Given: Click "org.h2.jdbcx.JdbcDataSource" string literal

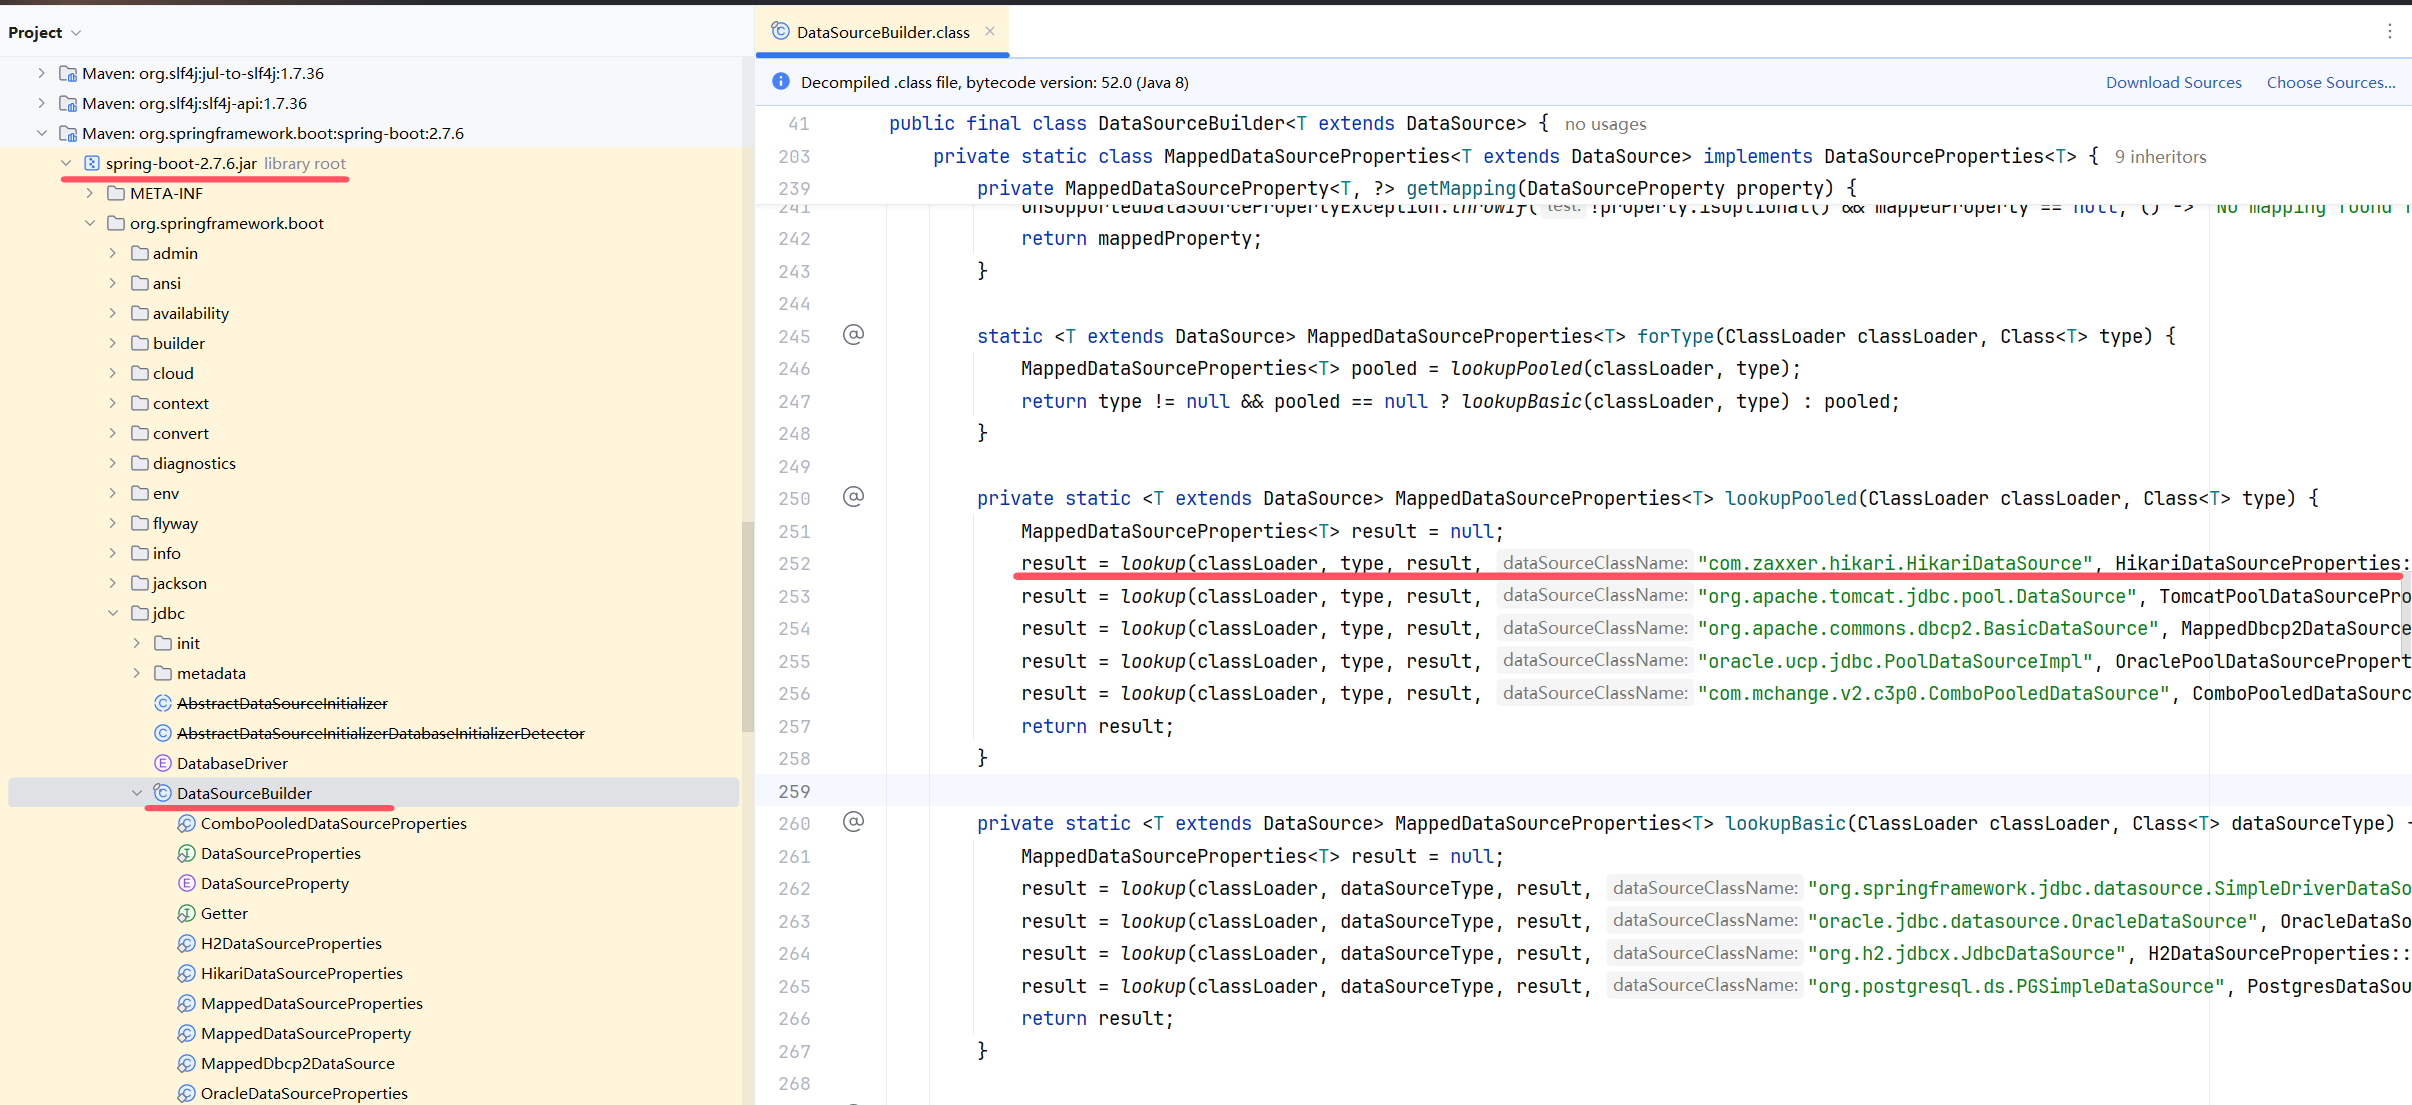Looking at the screenshot, I should [x=1967, y=953].
